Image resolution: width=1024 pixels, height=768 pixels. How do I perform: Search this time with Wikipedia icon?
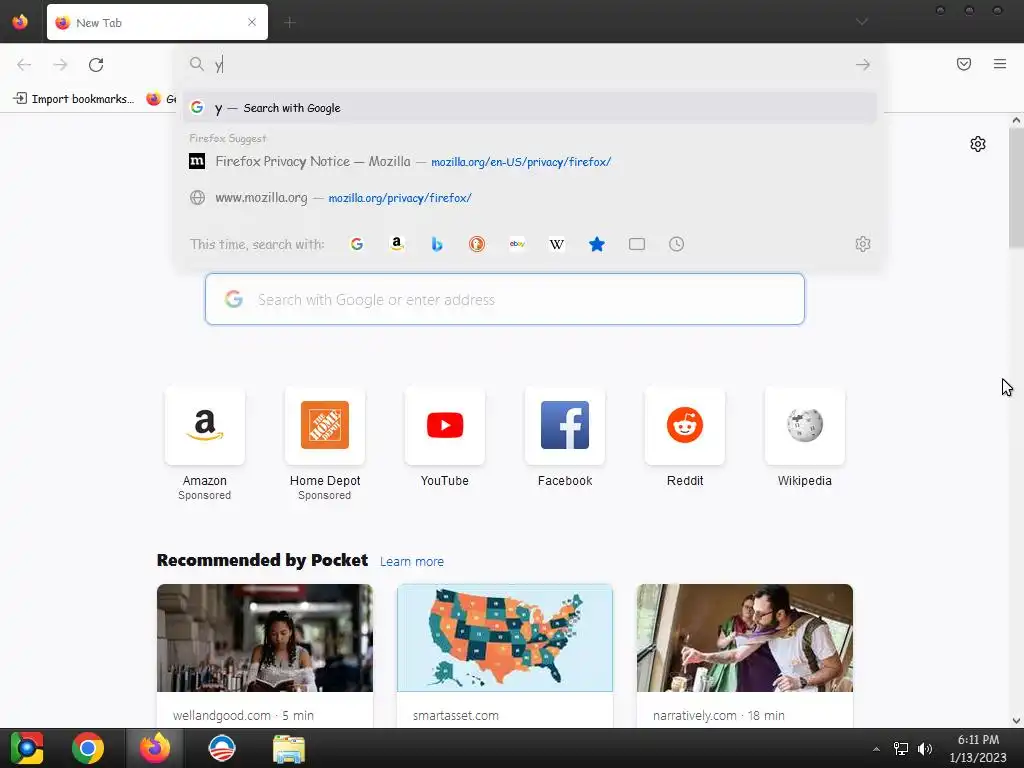point(557,244)
